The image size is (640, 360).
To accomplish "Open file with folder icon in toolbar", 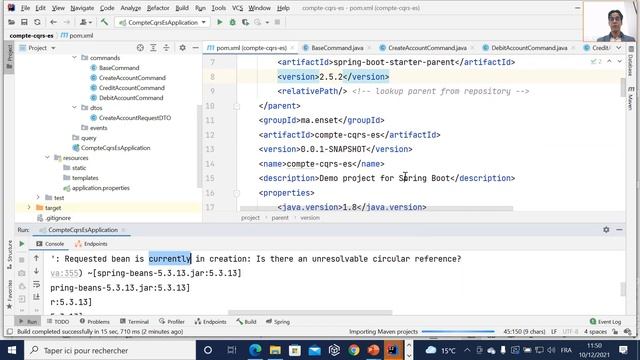I will 11,22.
